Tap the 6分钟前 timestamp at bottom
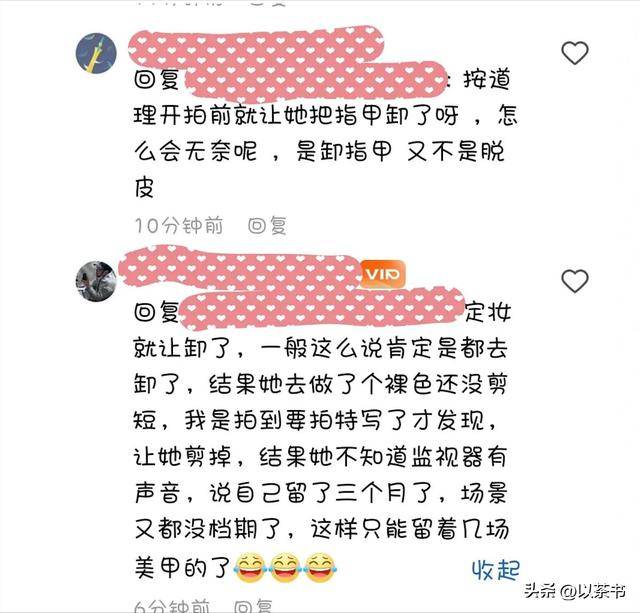The width and height of the screenshot is (640, 613). (x=172, y=607)
